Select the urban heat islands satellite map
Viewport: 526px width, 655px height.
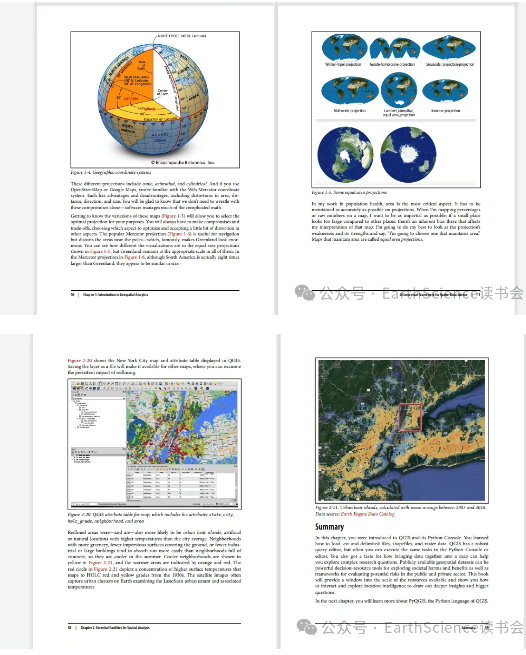point(401,430)
